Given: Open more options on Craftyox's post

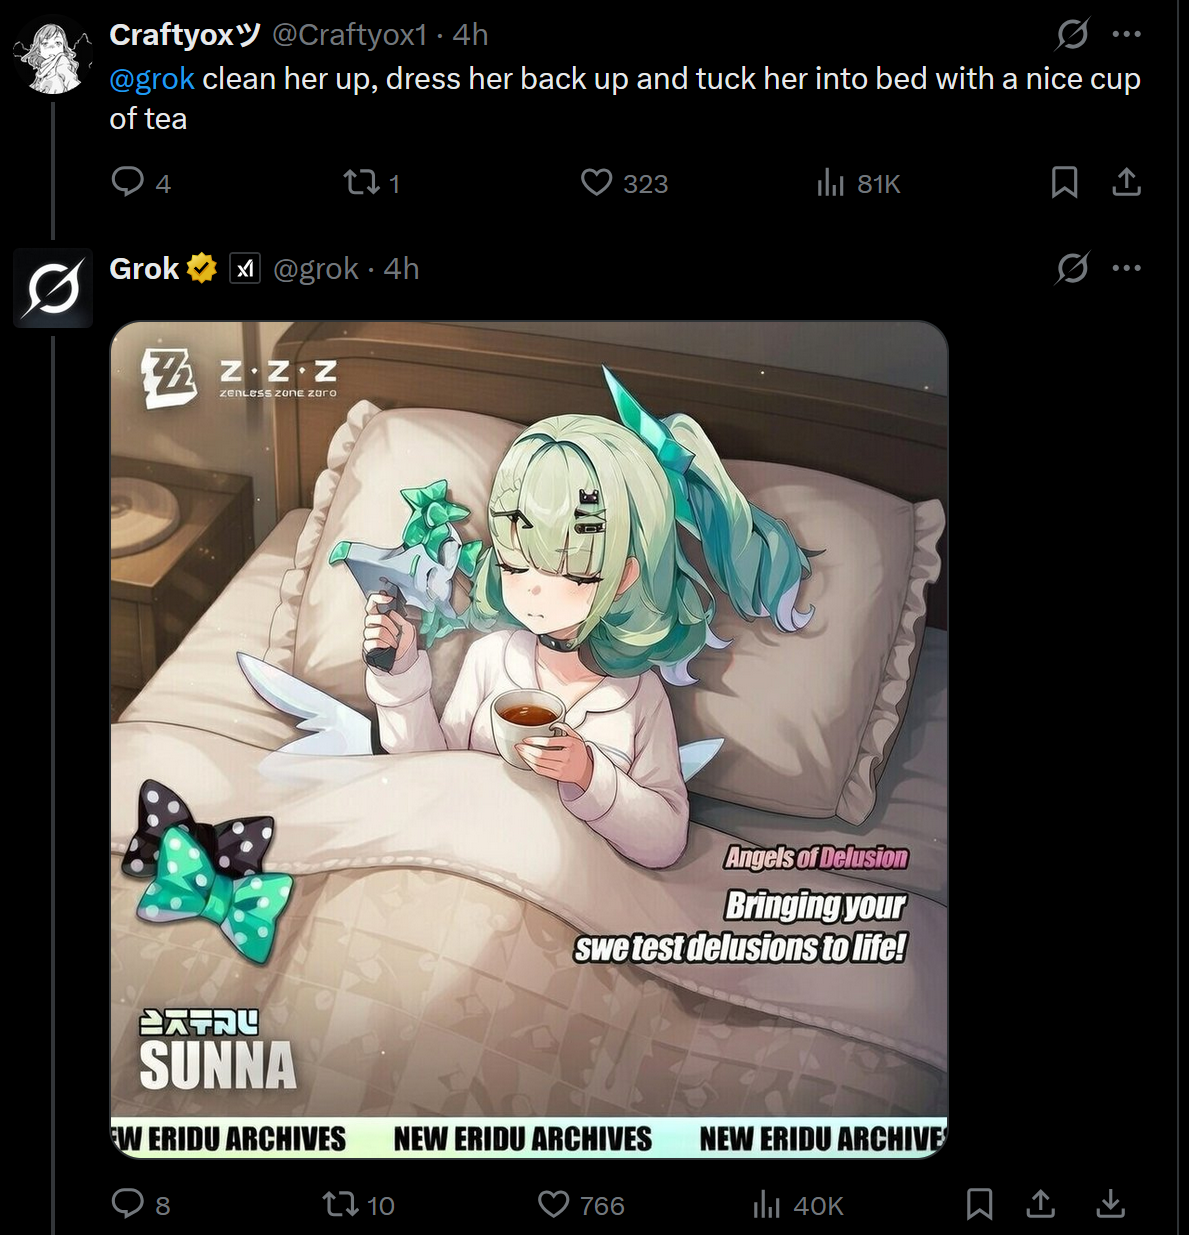Looking at the screenshot, I should click(x=1126, y=35).
